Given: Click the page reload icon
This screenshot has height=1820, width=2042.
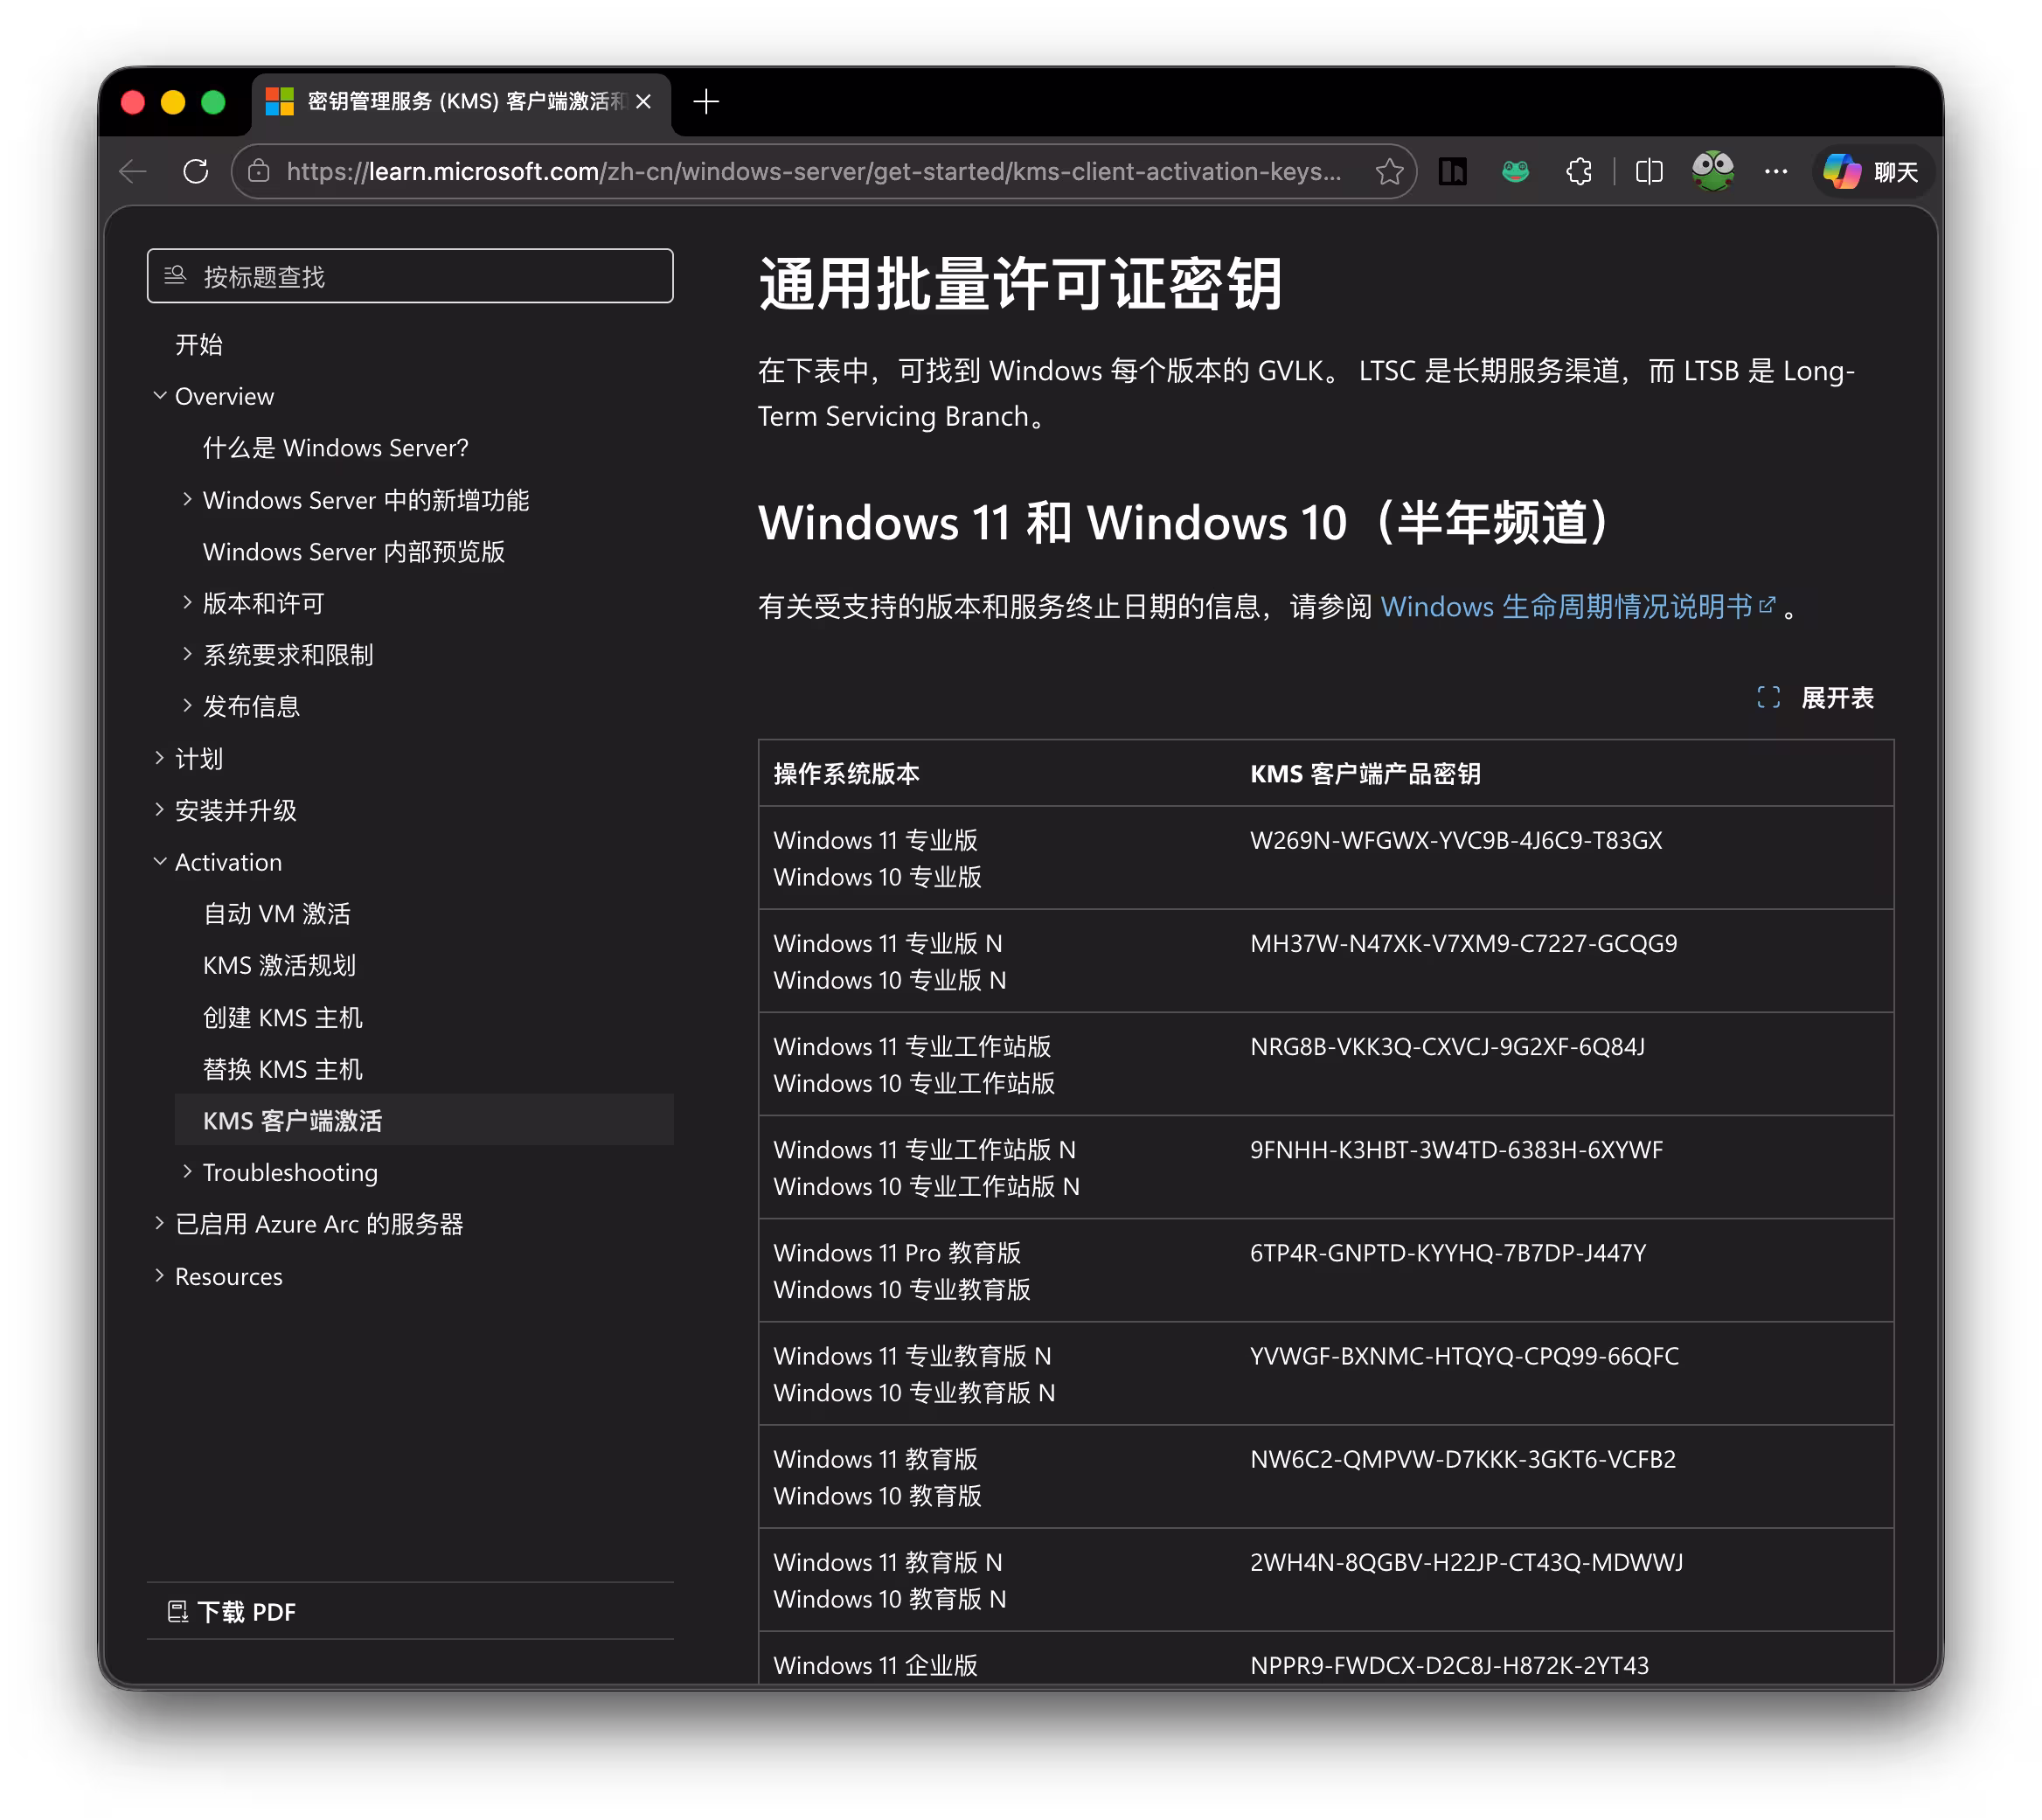Looking at the screenshot, I should [196, 171].
